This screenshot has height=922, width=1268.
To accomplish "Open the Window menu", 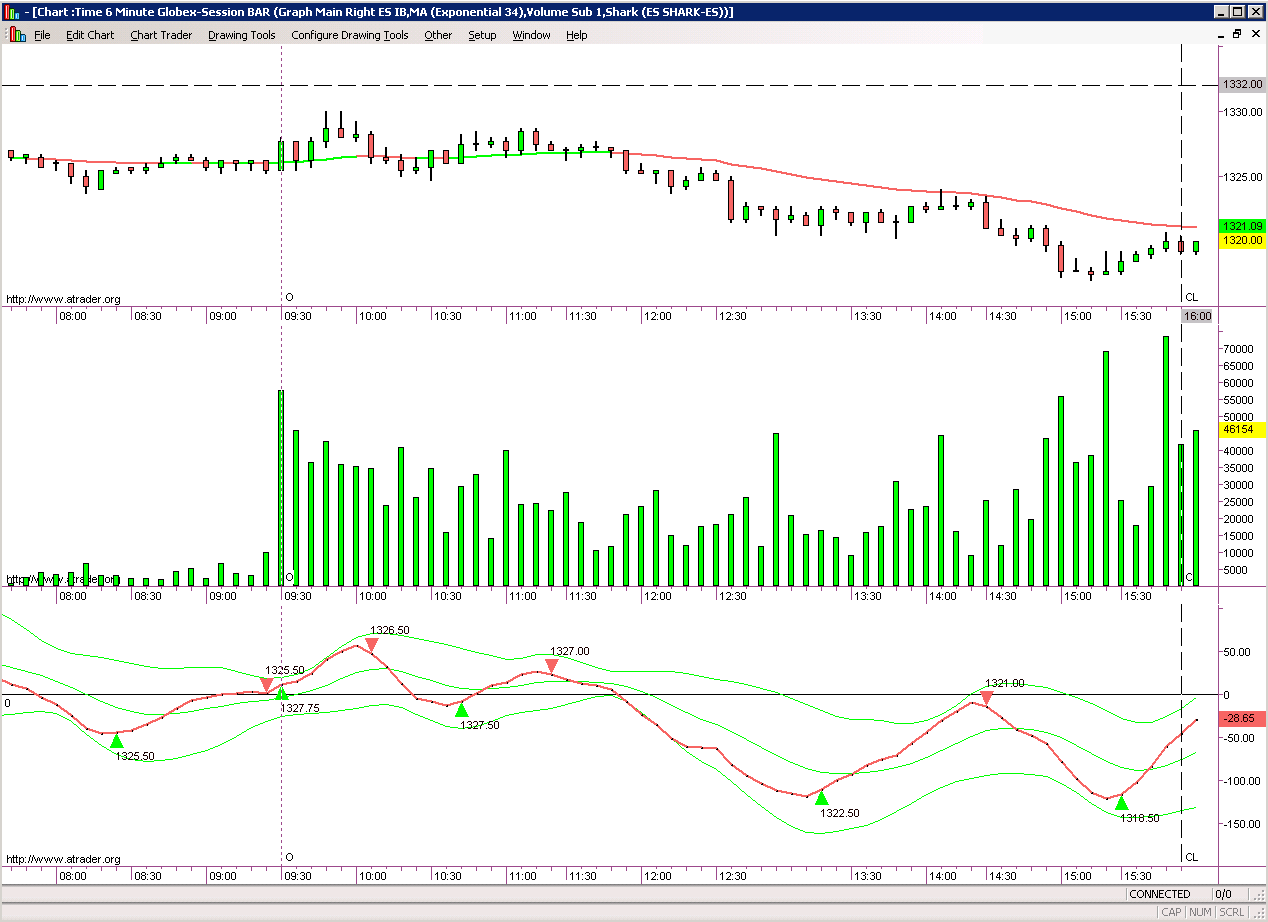I will [x=531, y=35].
